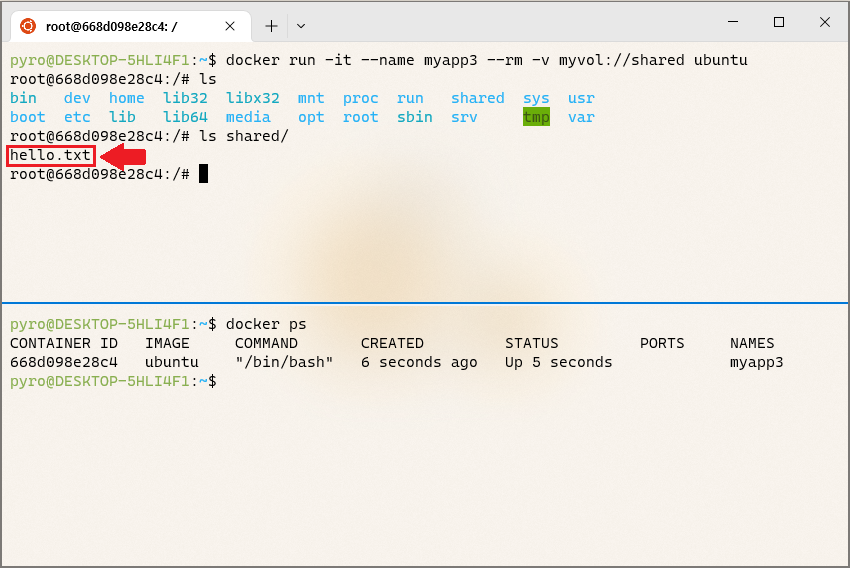Click the 'shared' directory name in ls output
850x568 pixels.
[478, 98]
